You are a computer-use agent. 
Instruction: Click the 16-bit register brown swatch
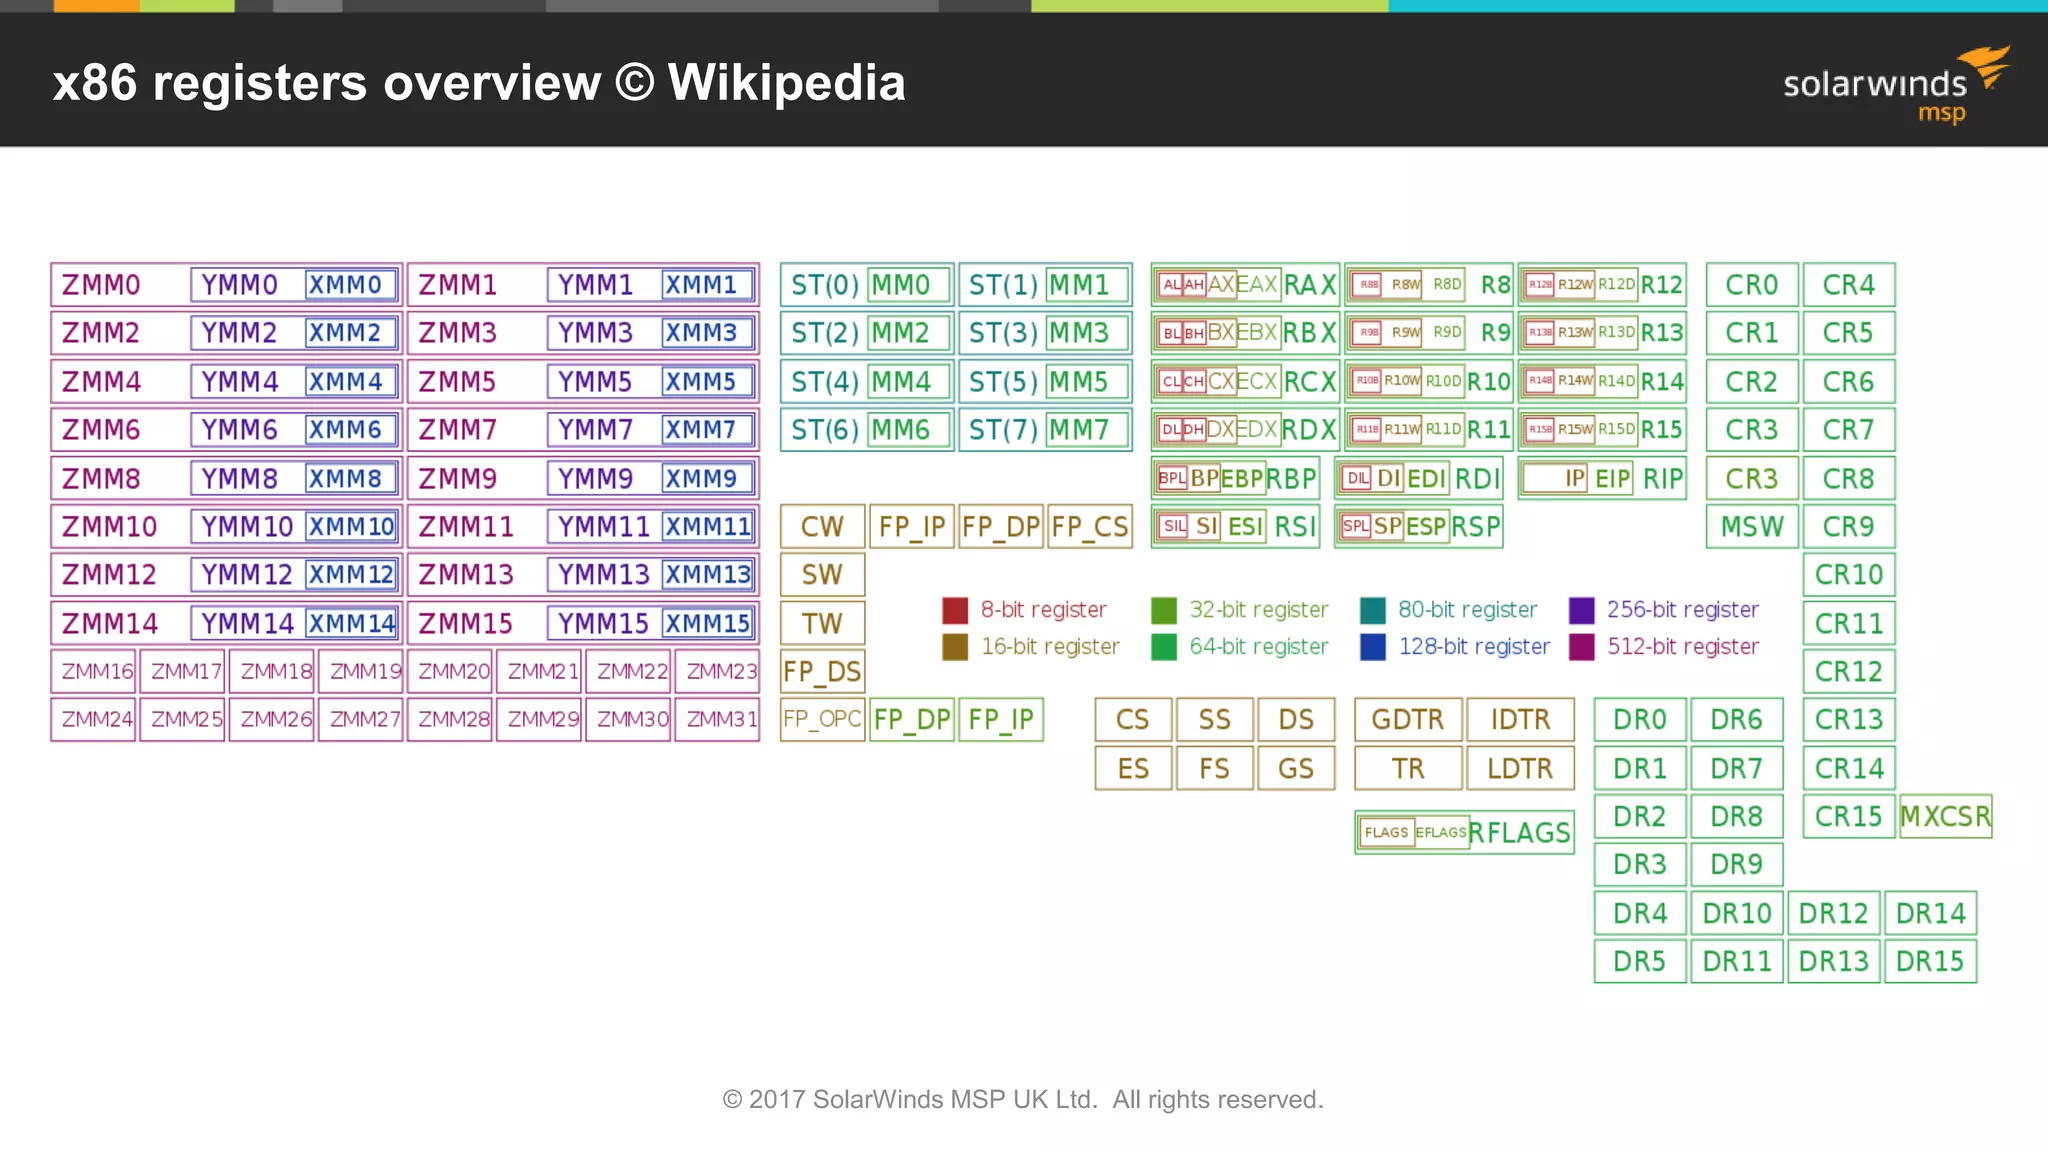(955, 647)
